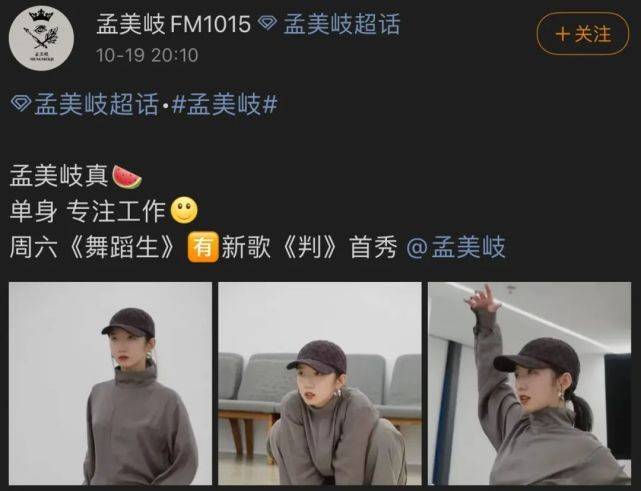The image size is (641, 491).
Task: Click the 关注 follow button
Action: pos(583,34)
